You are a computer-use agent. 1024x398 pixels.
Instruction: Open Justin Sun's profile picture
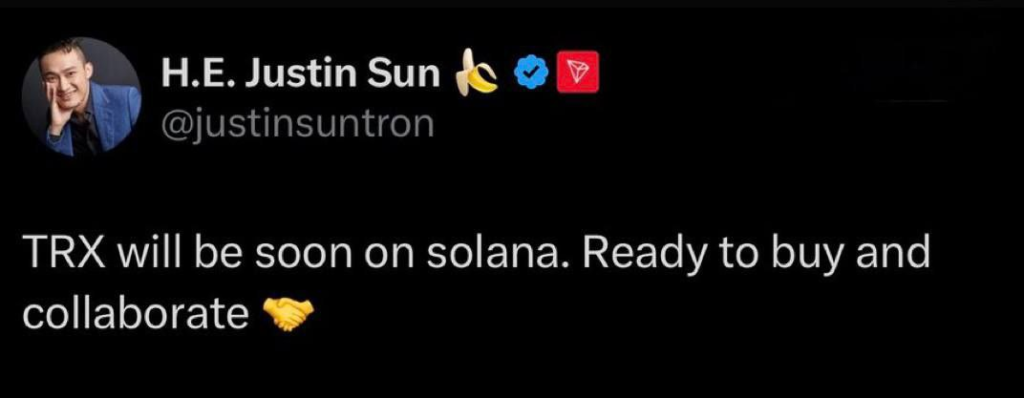(x=82, y=97)
